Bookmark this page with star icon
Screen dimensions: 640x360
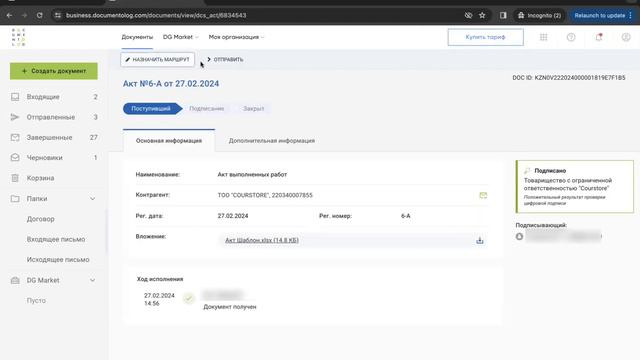click(482, 16)
